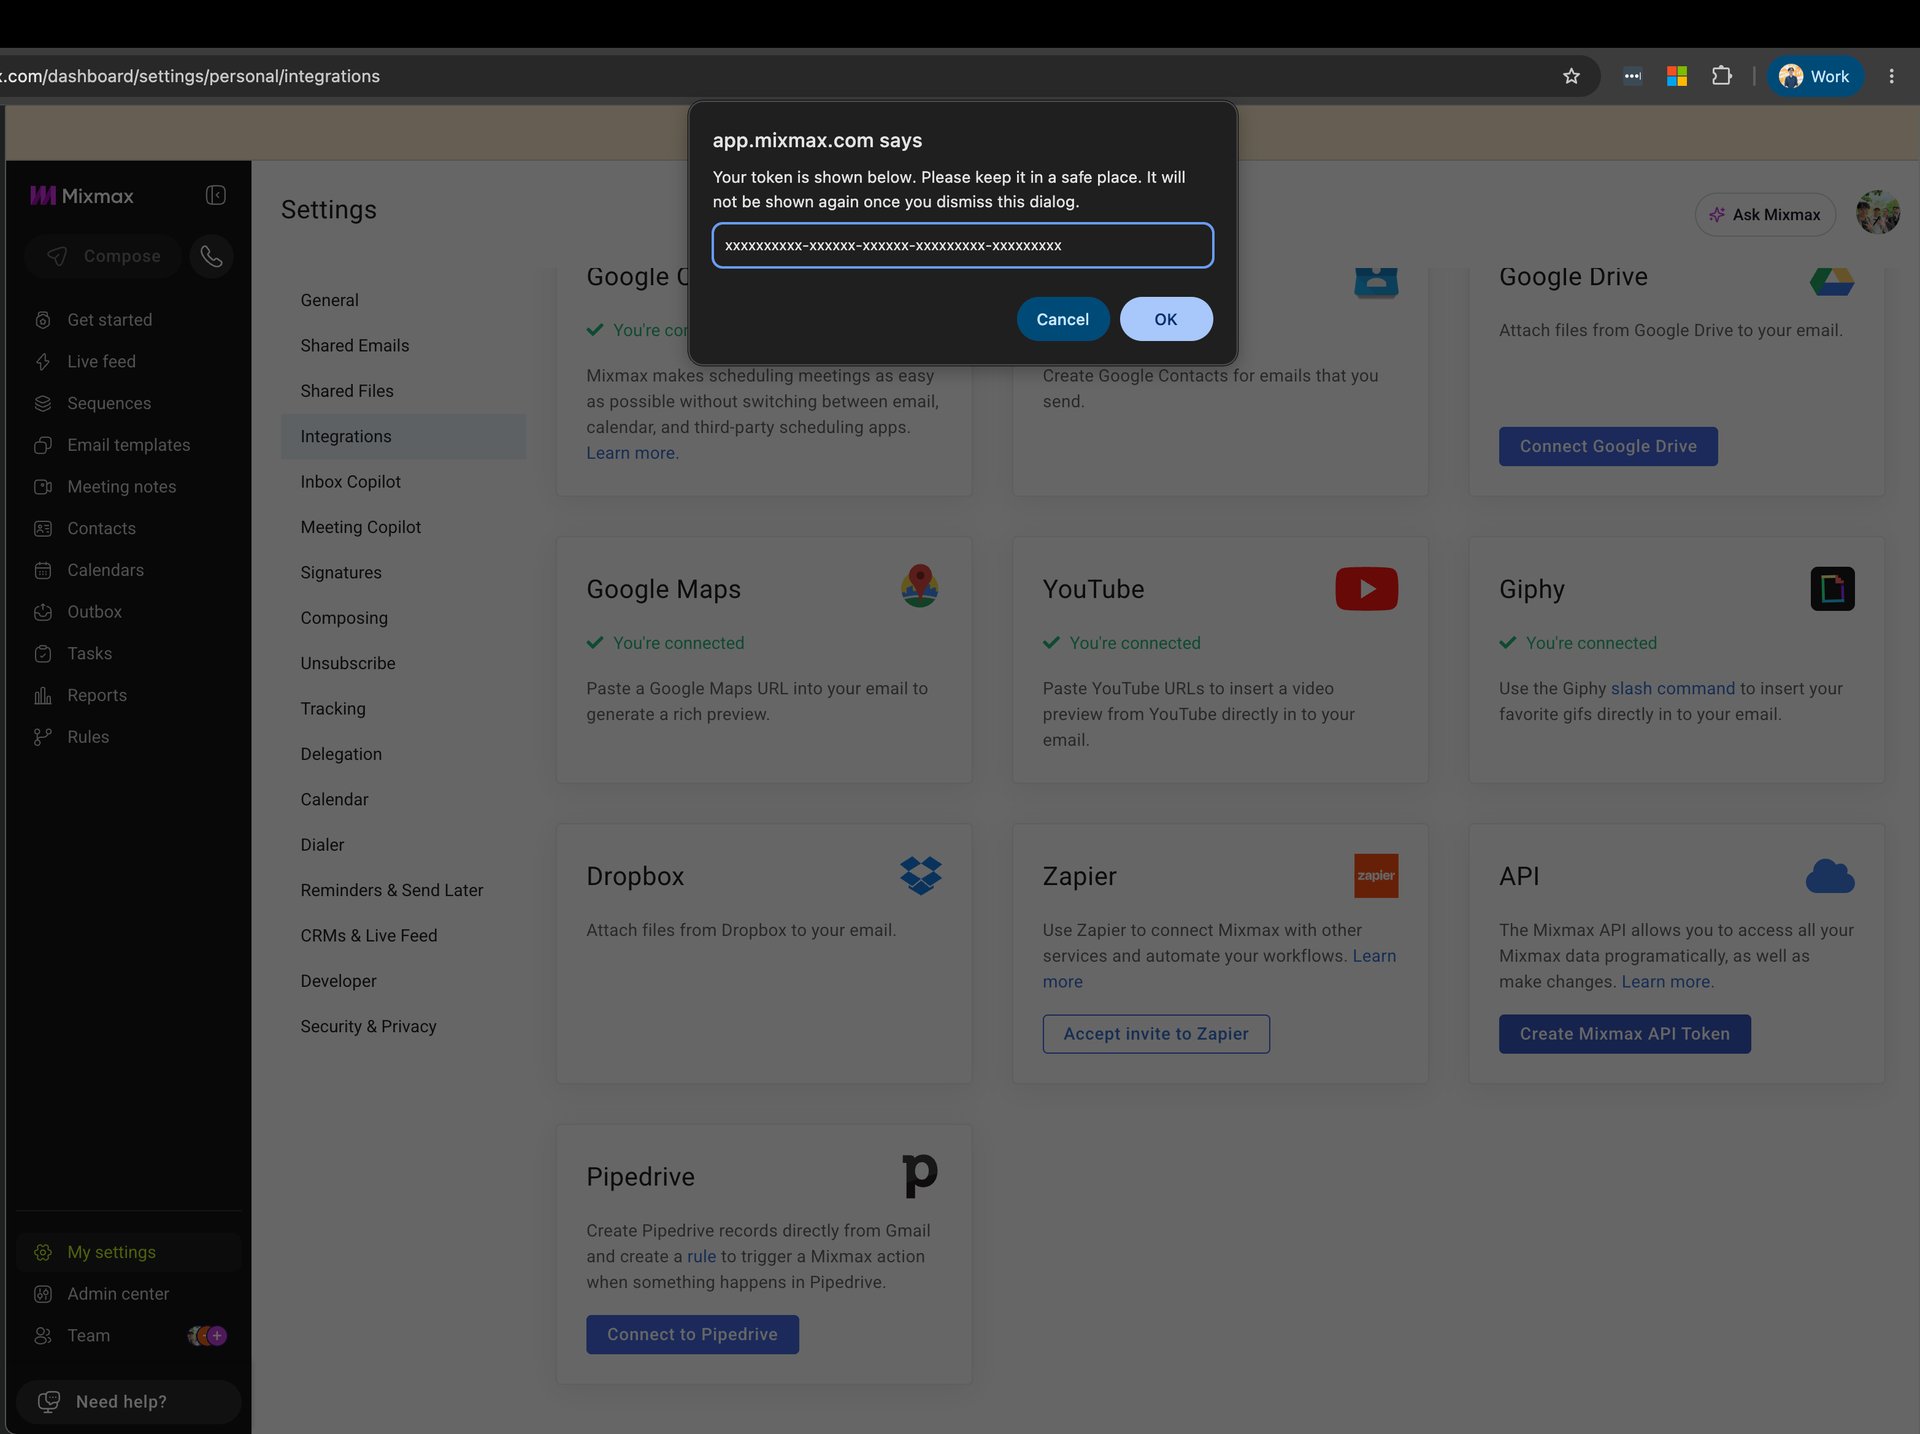The height and width of the screenshot is (1434, 1920).
Task: Click the YouTube logo icon
Action: [x=1366, y=589]
